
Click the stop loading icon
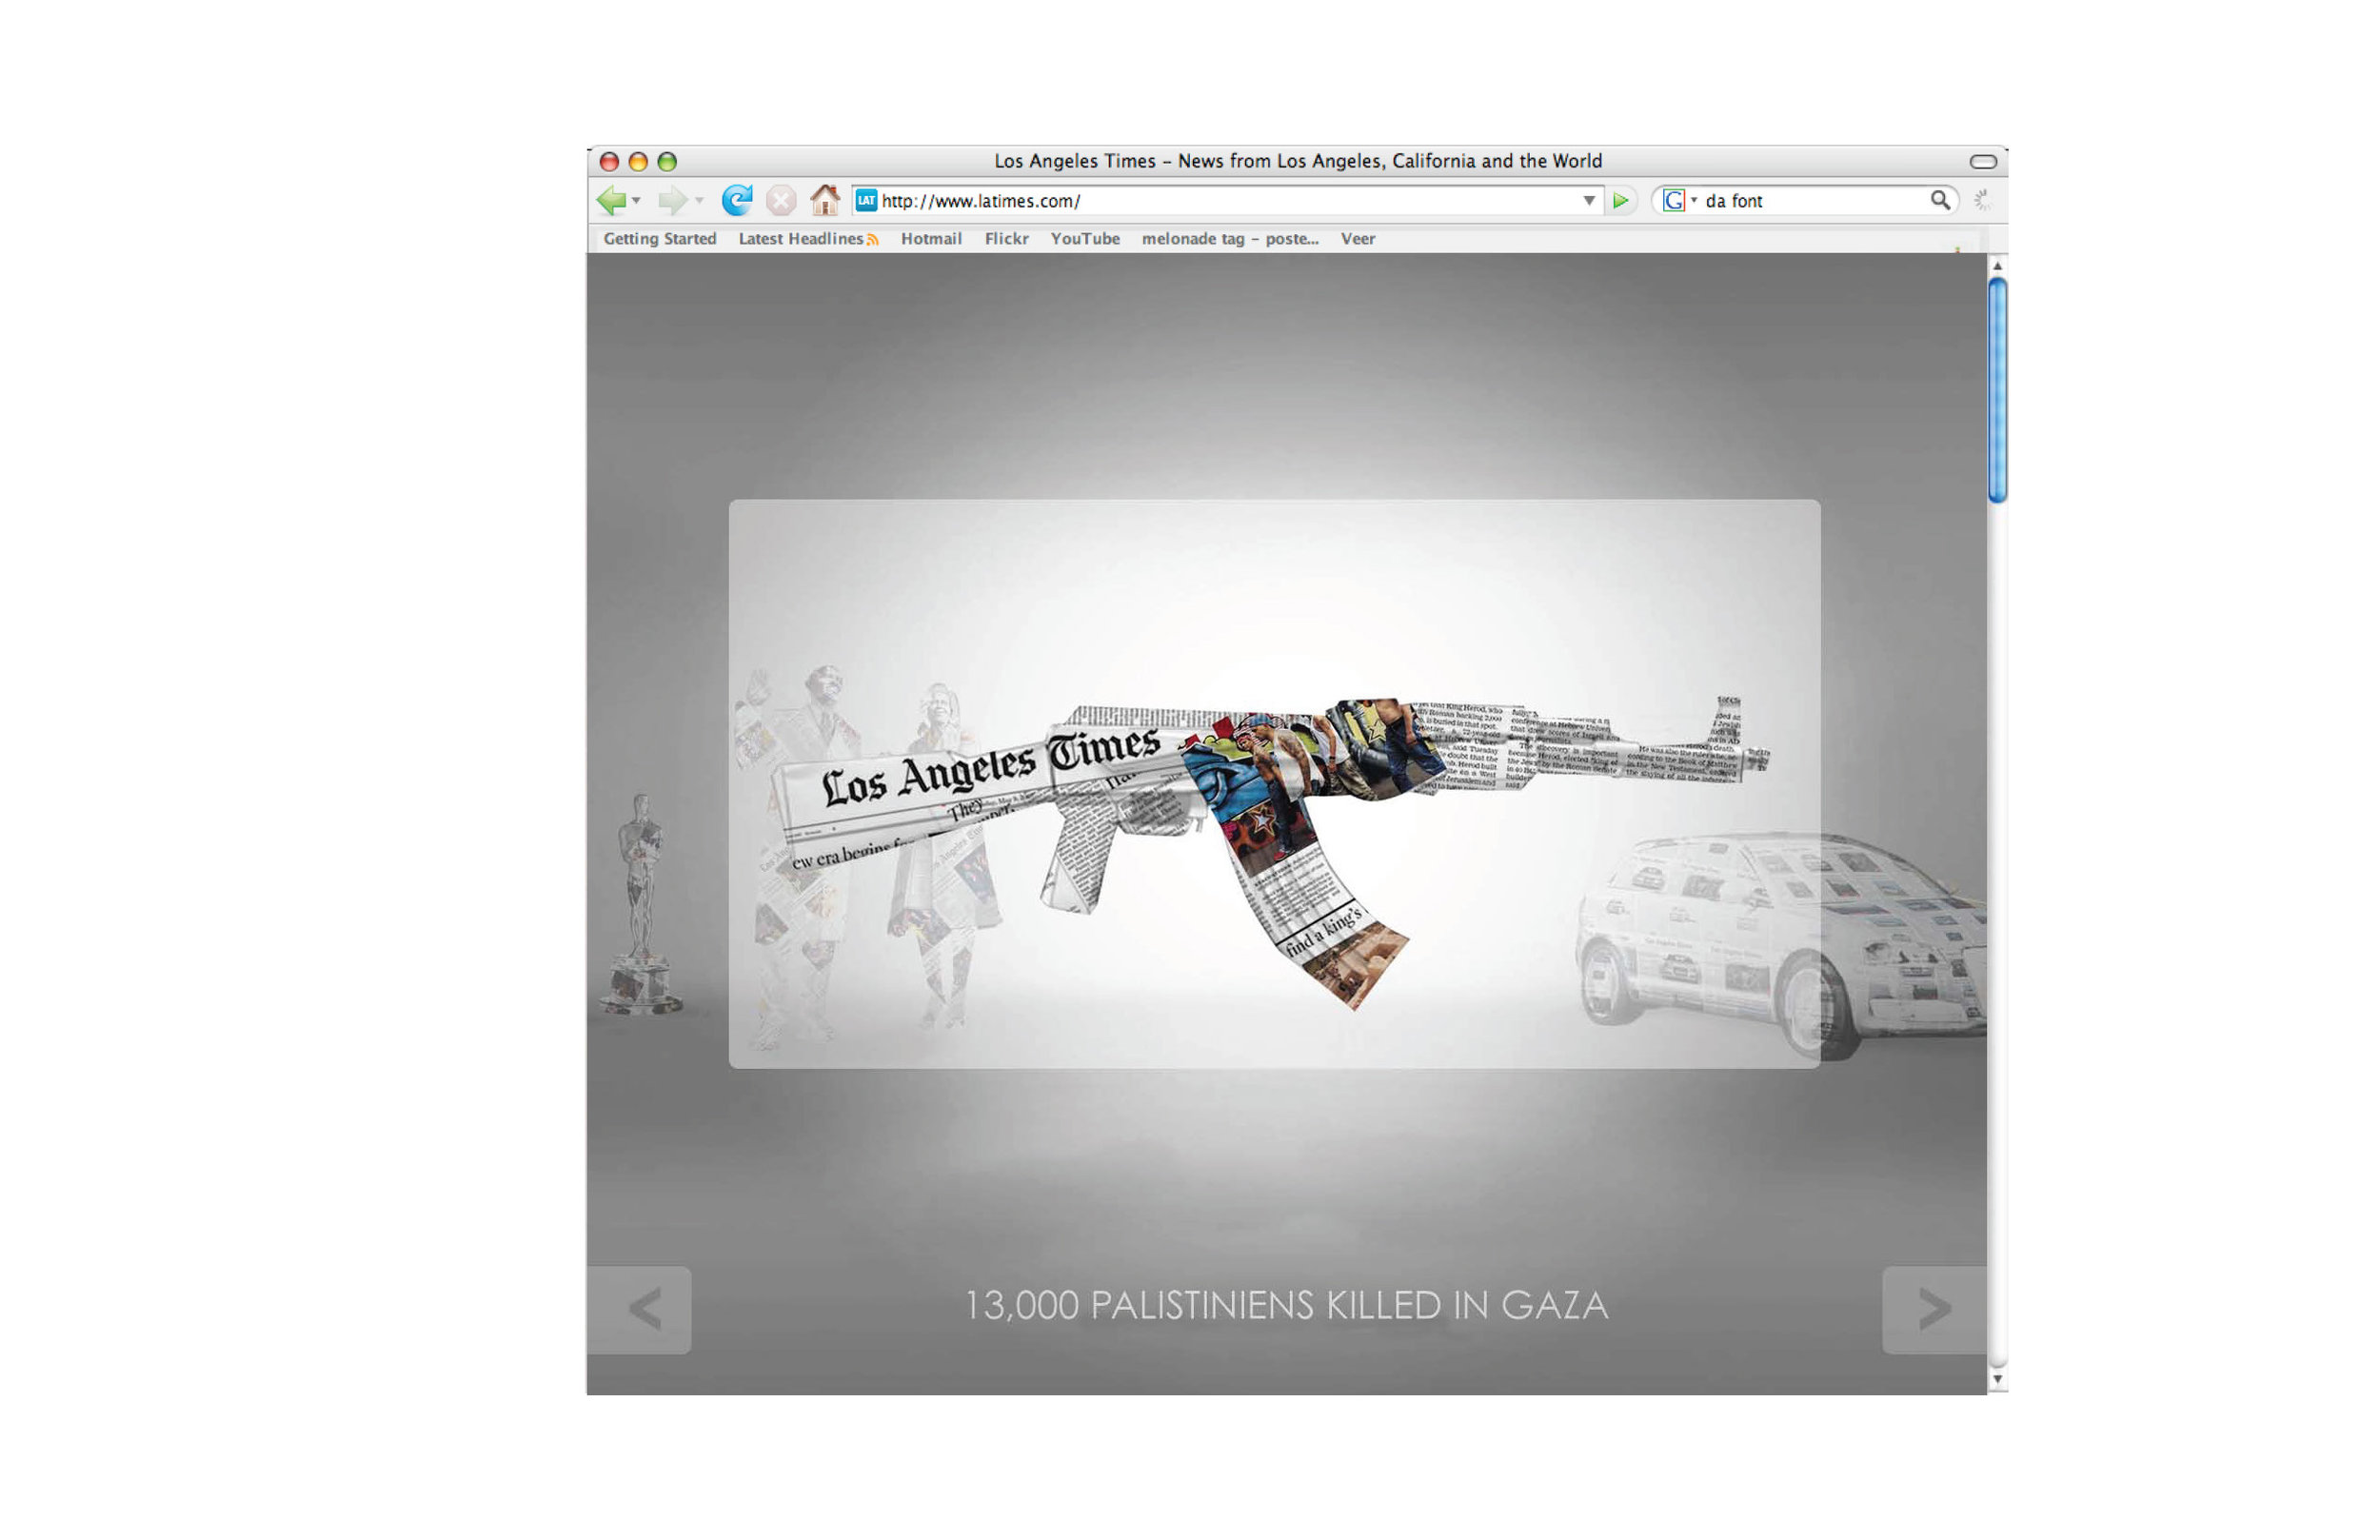[x=781, y=201]
